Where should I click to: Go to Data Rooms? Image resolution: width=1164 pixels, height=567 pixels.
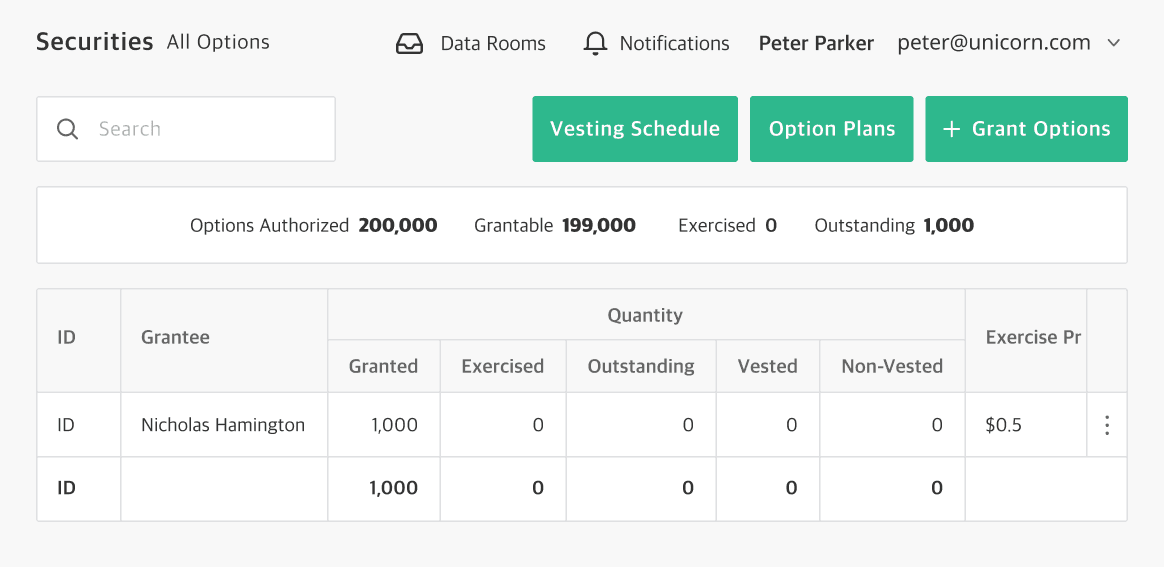pos(492,44)
